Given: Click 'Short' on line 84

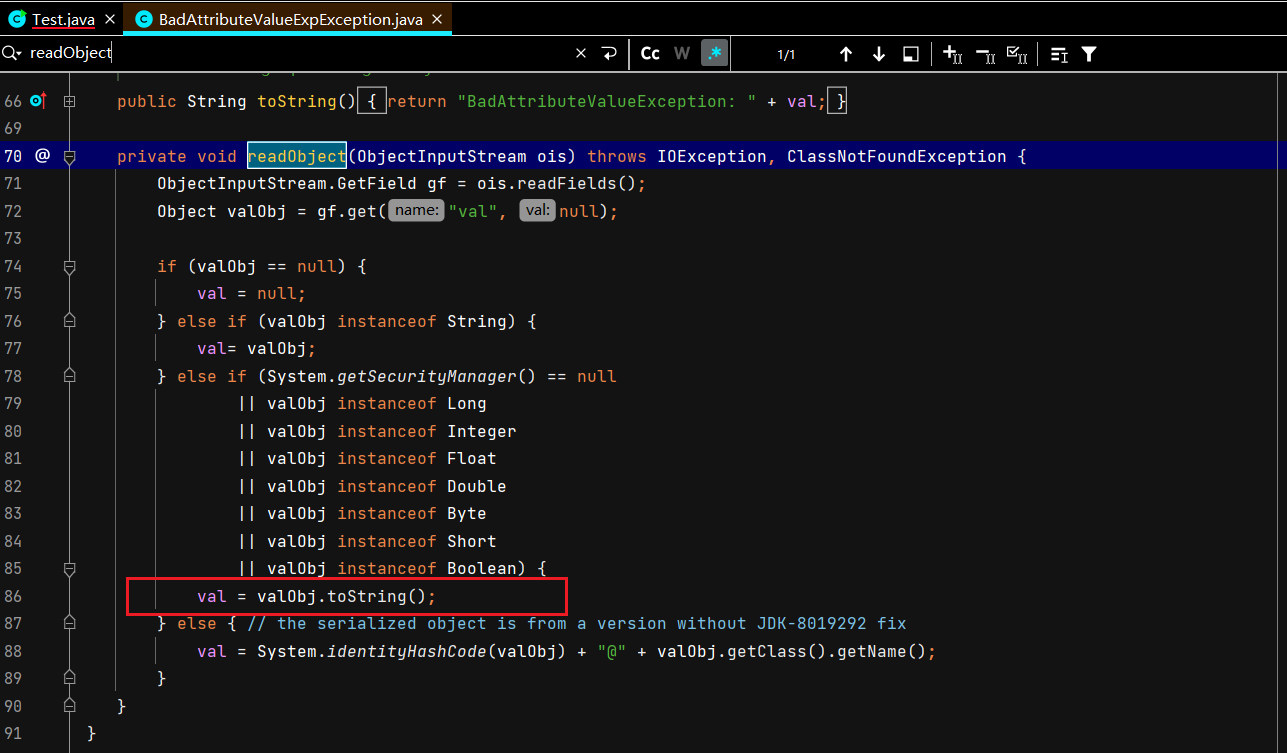Looking at the screenshot, I should click(472, 541).
